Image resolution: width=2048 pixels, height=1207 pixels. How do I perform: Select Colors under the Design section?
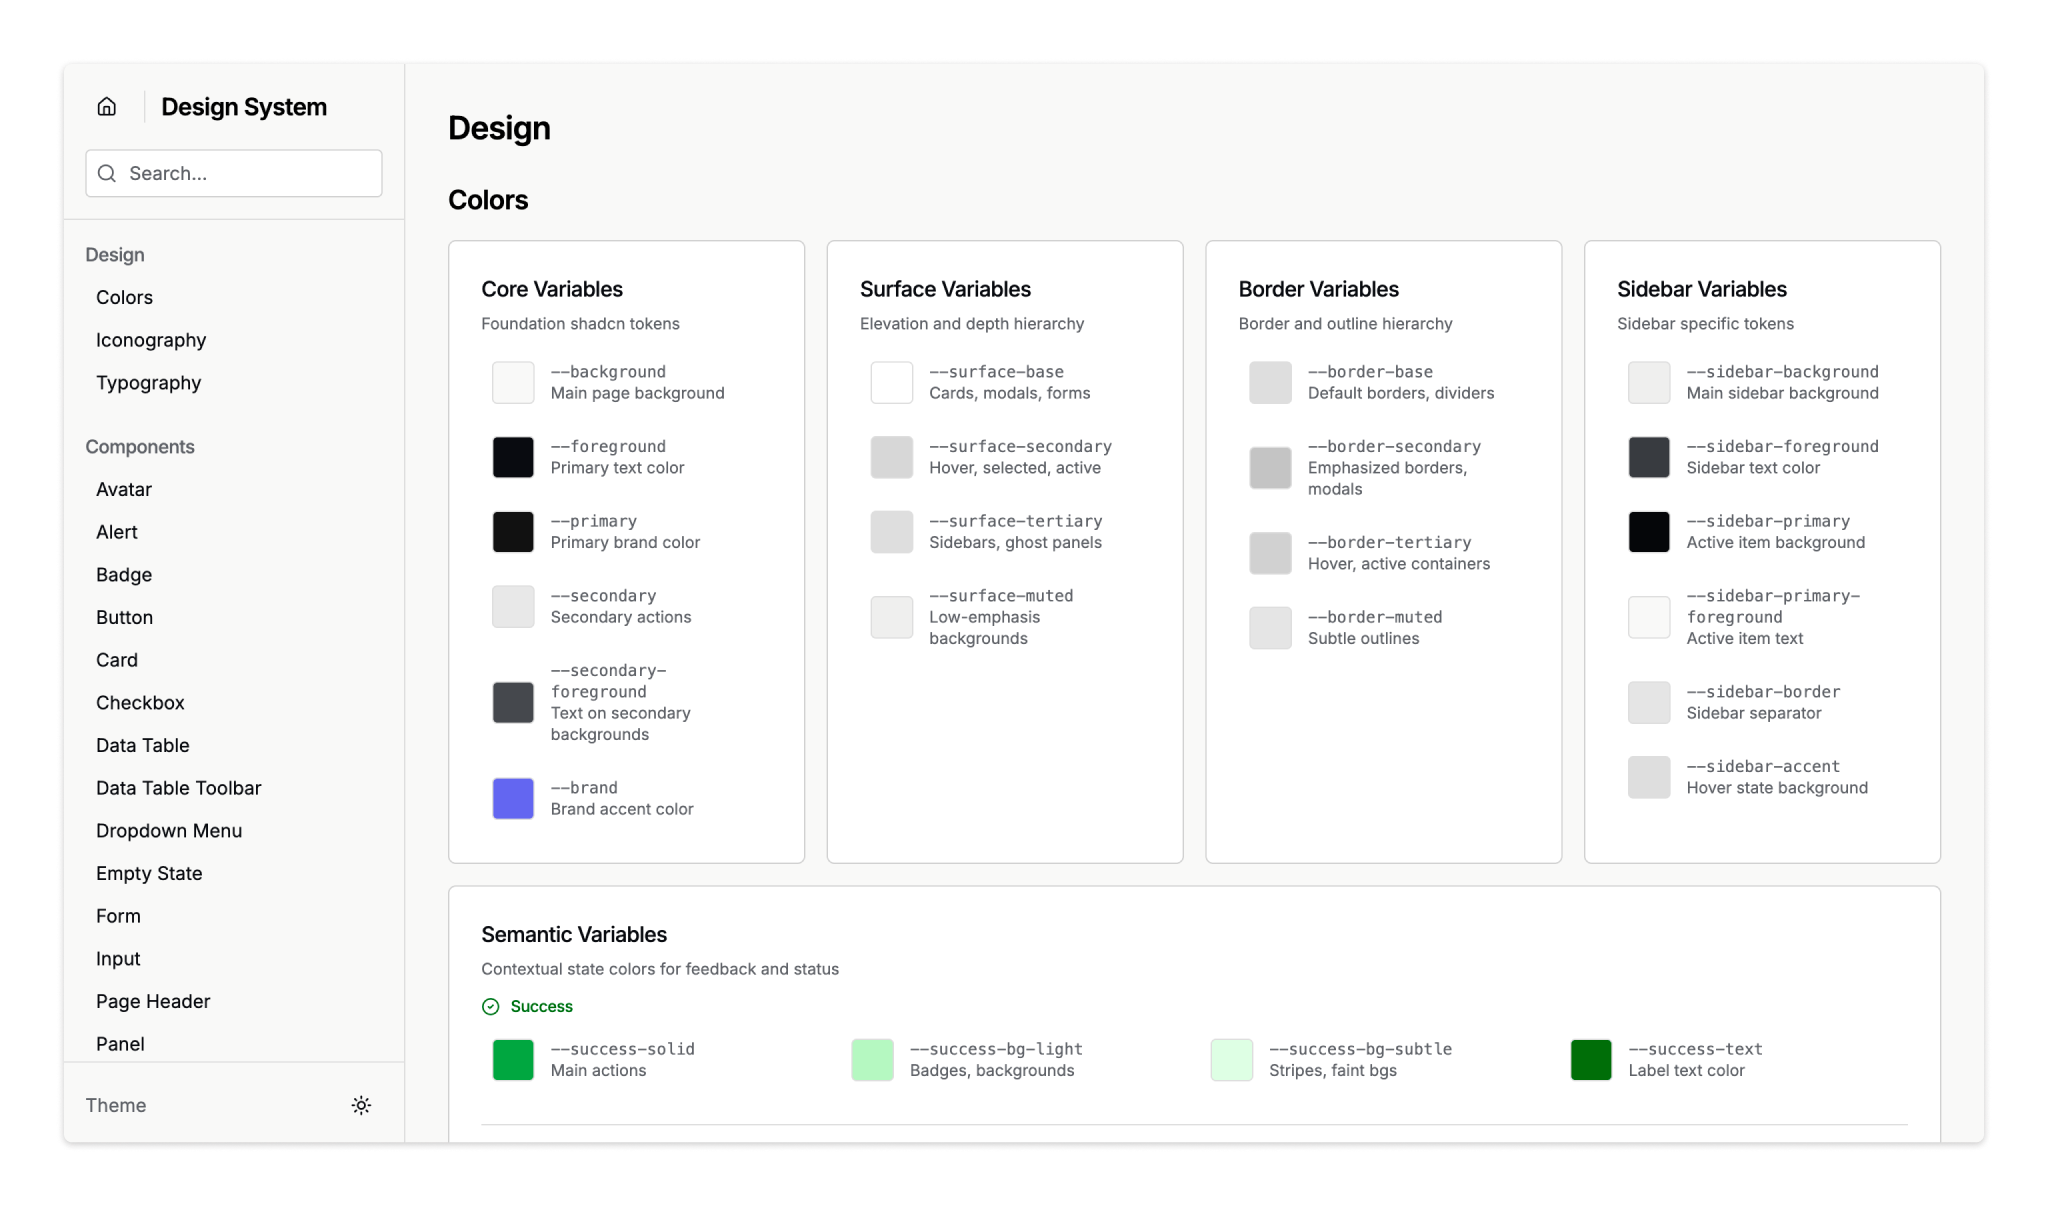click(124, 296)
